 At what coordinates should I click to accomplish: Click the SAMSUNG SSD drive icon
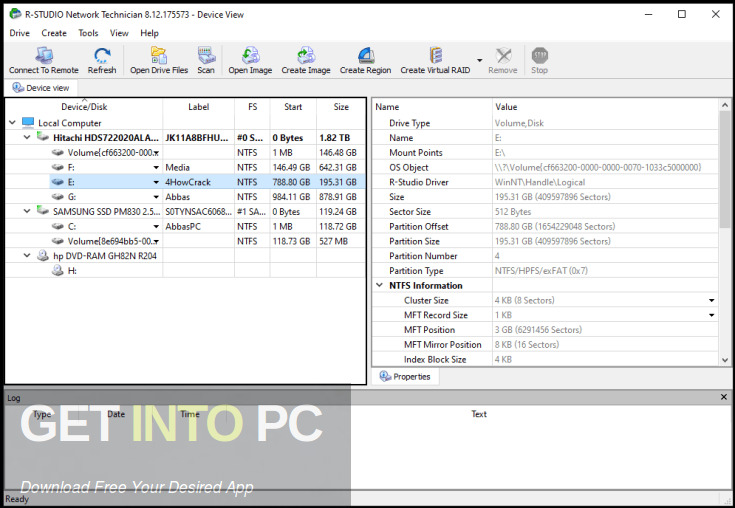(x=43, y=211)
